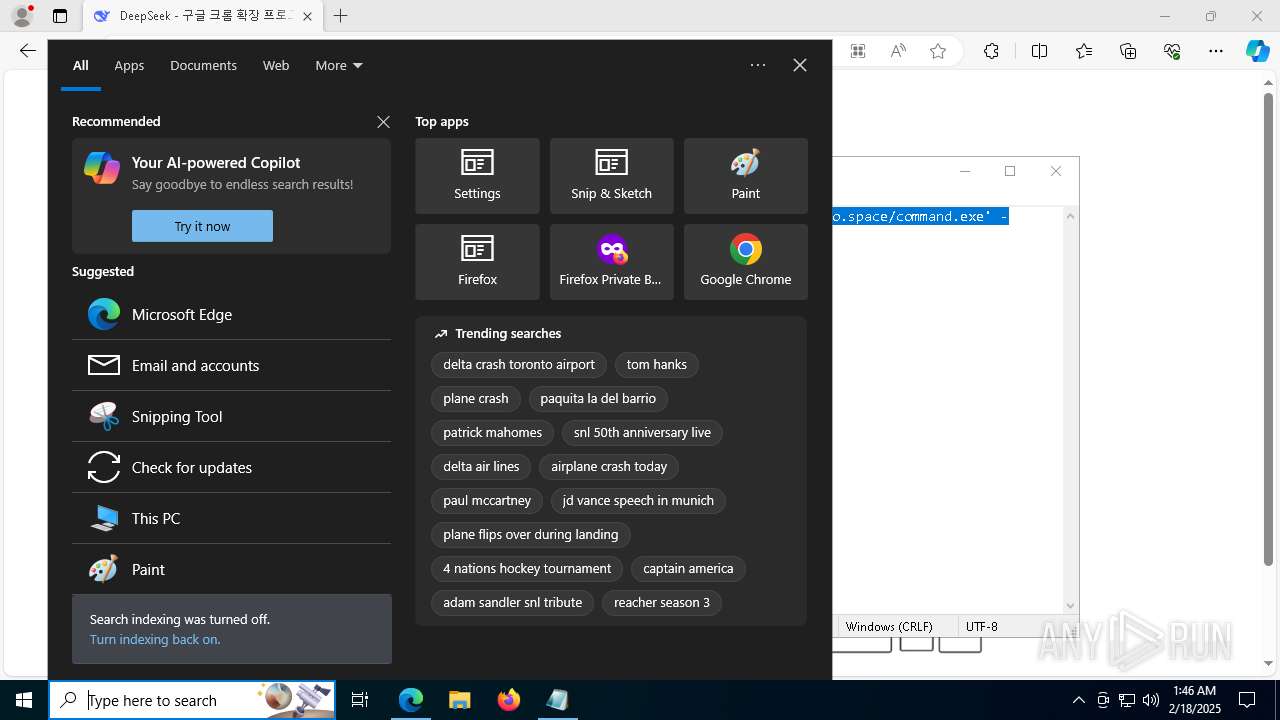The height and width of the screenshot is (720, 1280).
Task: Search delta crash toronto airport
Action: [519, 365]
